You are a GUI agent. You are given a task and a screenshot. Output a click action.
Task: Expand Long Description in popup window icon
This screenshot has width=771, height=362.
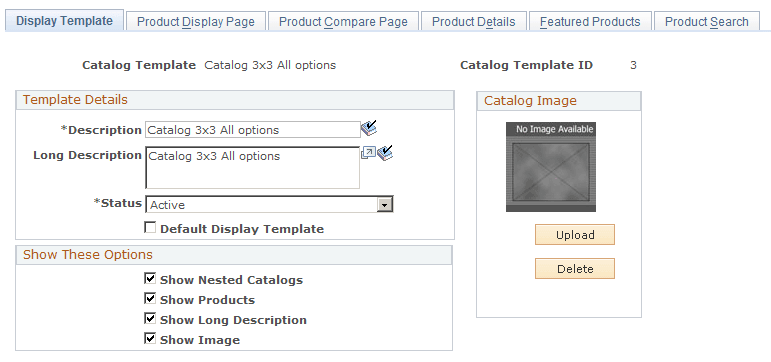click(368, 153)
